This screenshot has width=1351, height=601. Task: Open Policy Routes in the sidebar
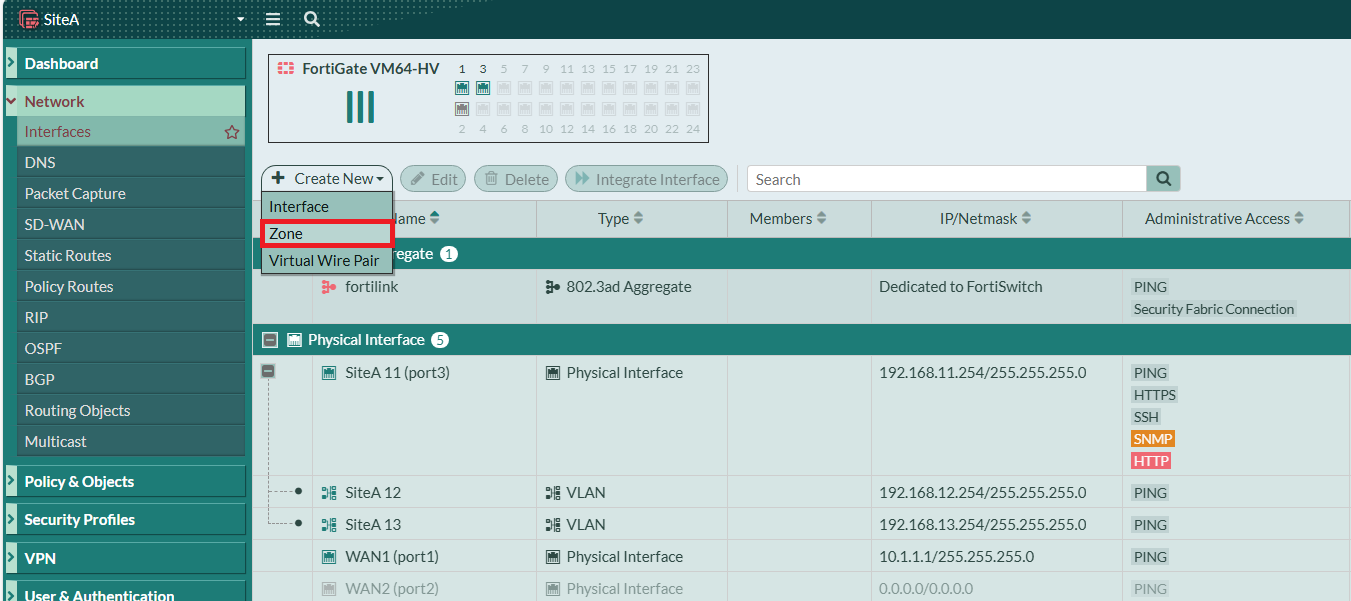pos(131,287)
